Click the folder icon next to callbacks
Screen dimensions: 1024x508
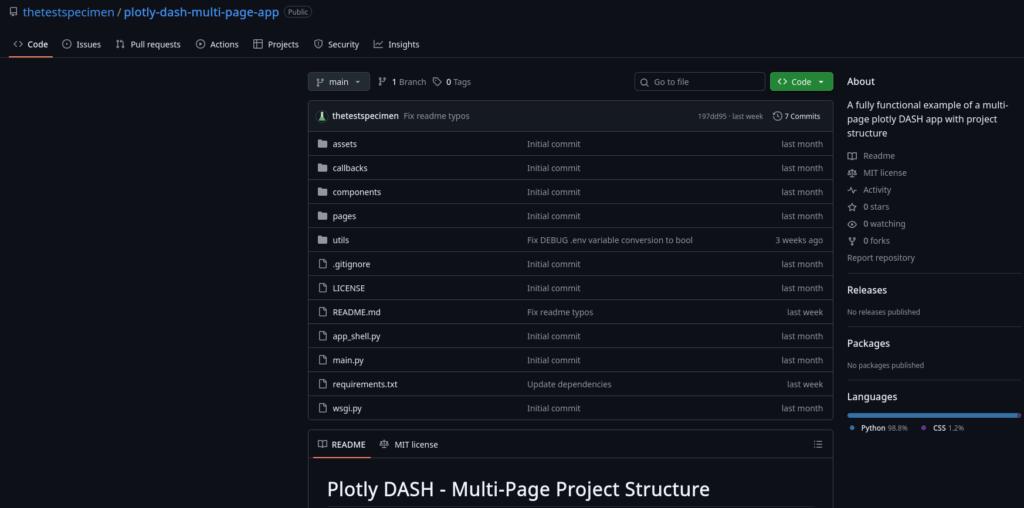coord(322,168)
